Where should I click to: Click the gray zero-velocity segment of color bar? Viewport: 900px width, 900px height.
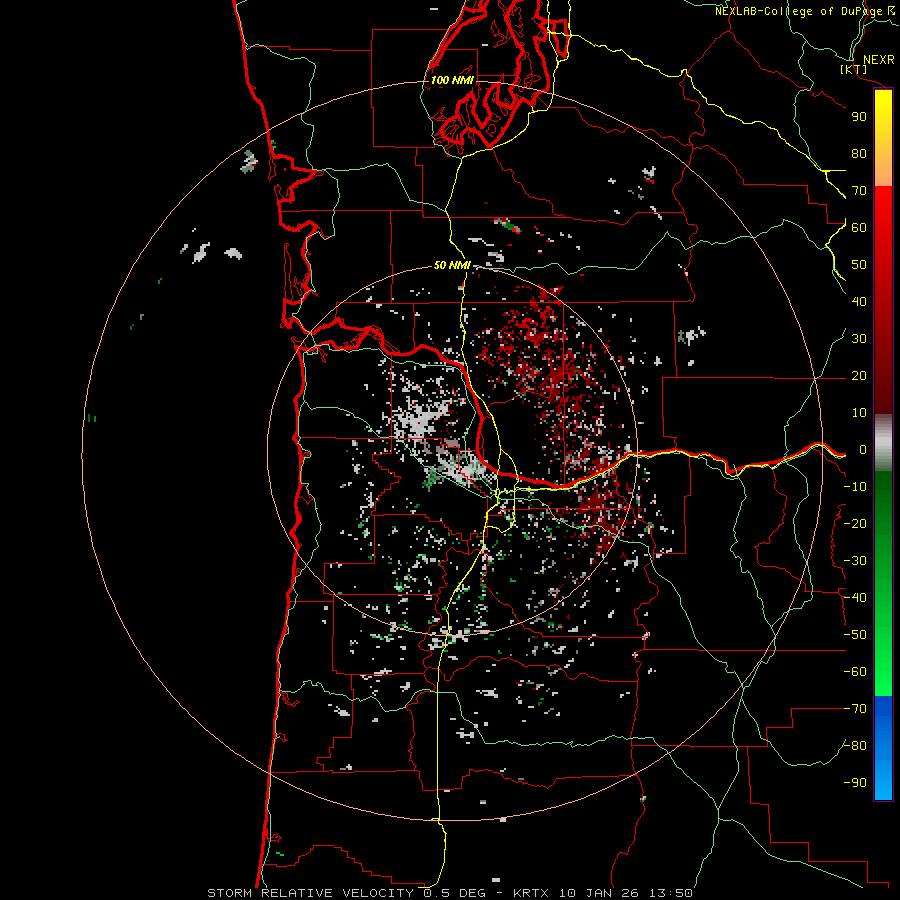point(883,443)
